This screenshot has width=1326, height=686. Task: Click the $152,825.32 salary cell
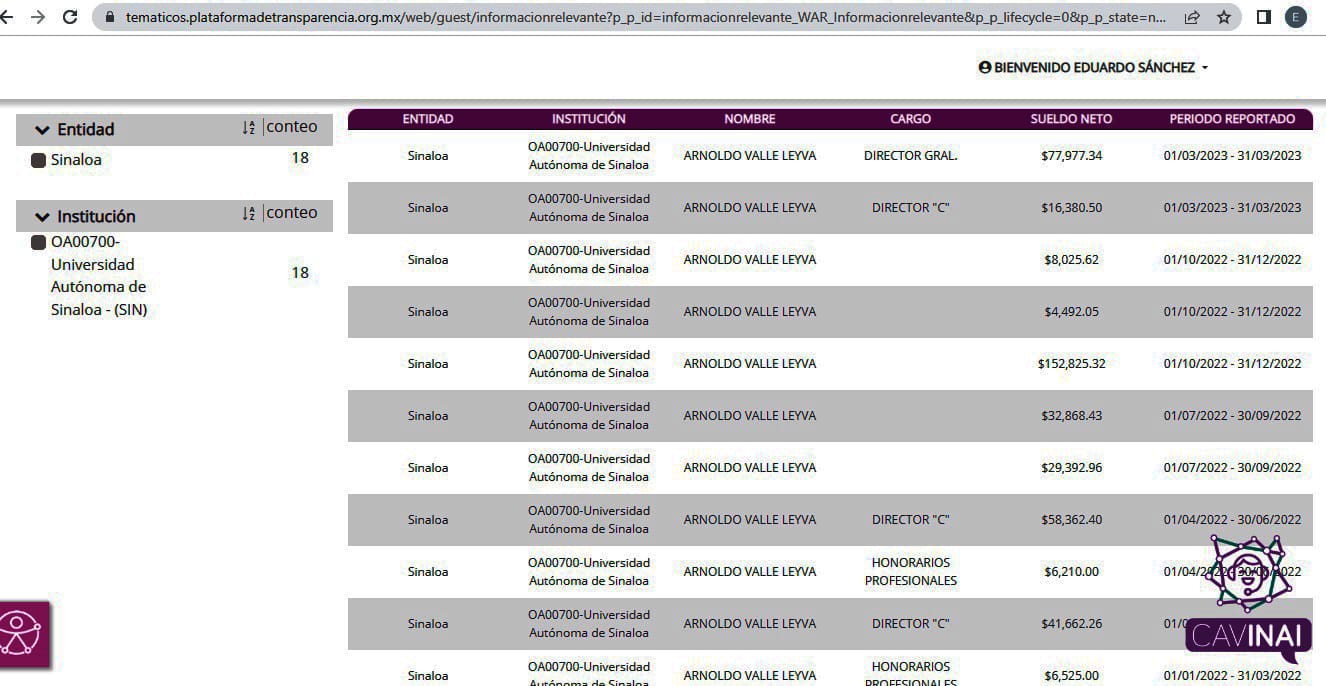click(x=1072, y=364)
